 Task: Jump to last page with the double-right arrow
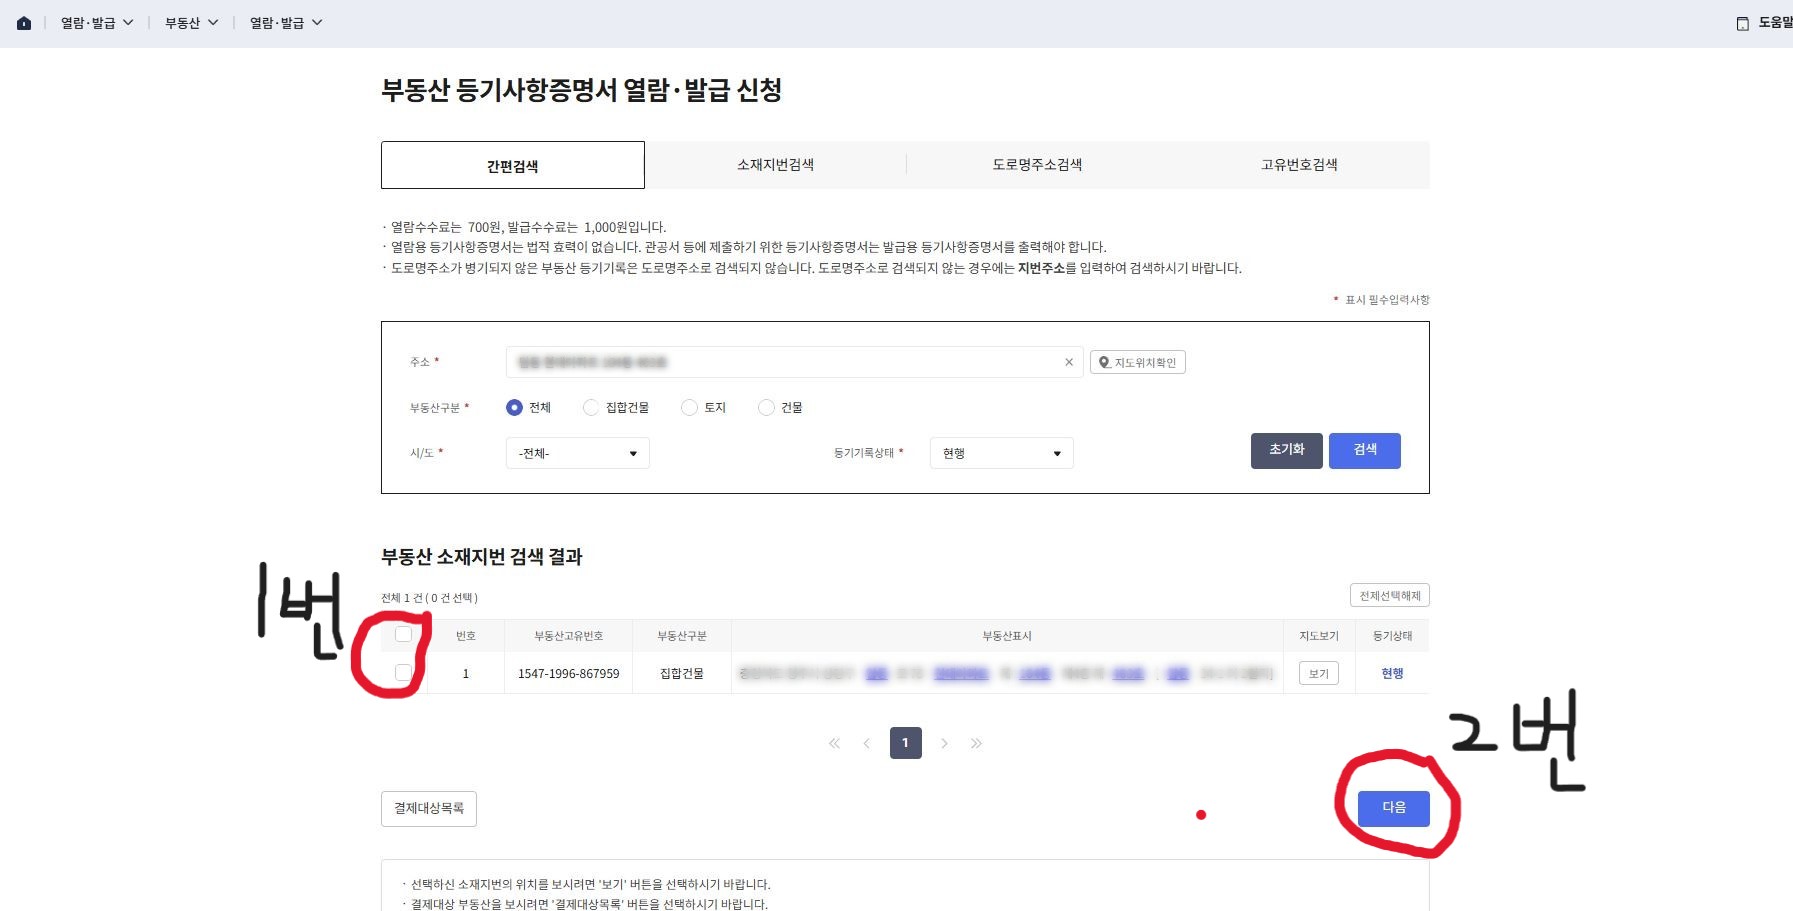[977, 743]
